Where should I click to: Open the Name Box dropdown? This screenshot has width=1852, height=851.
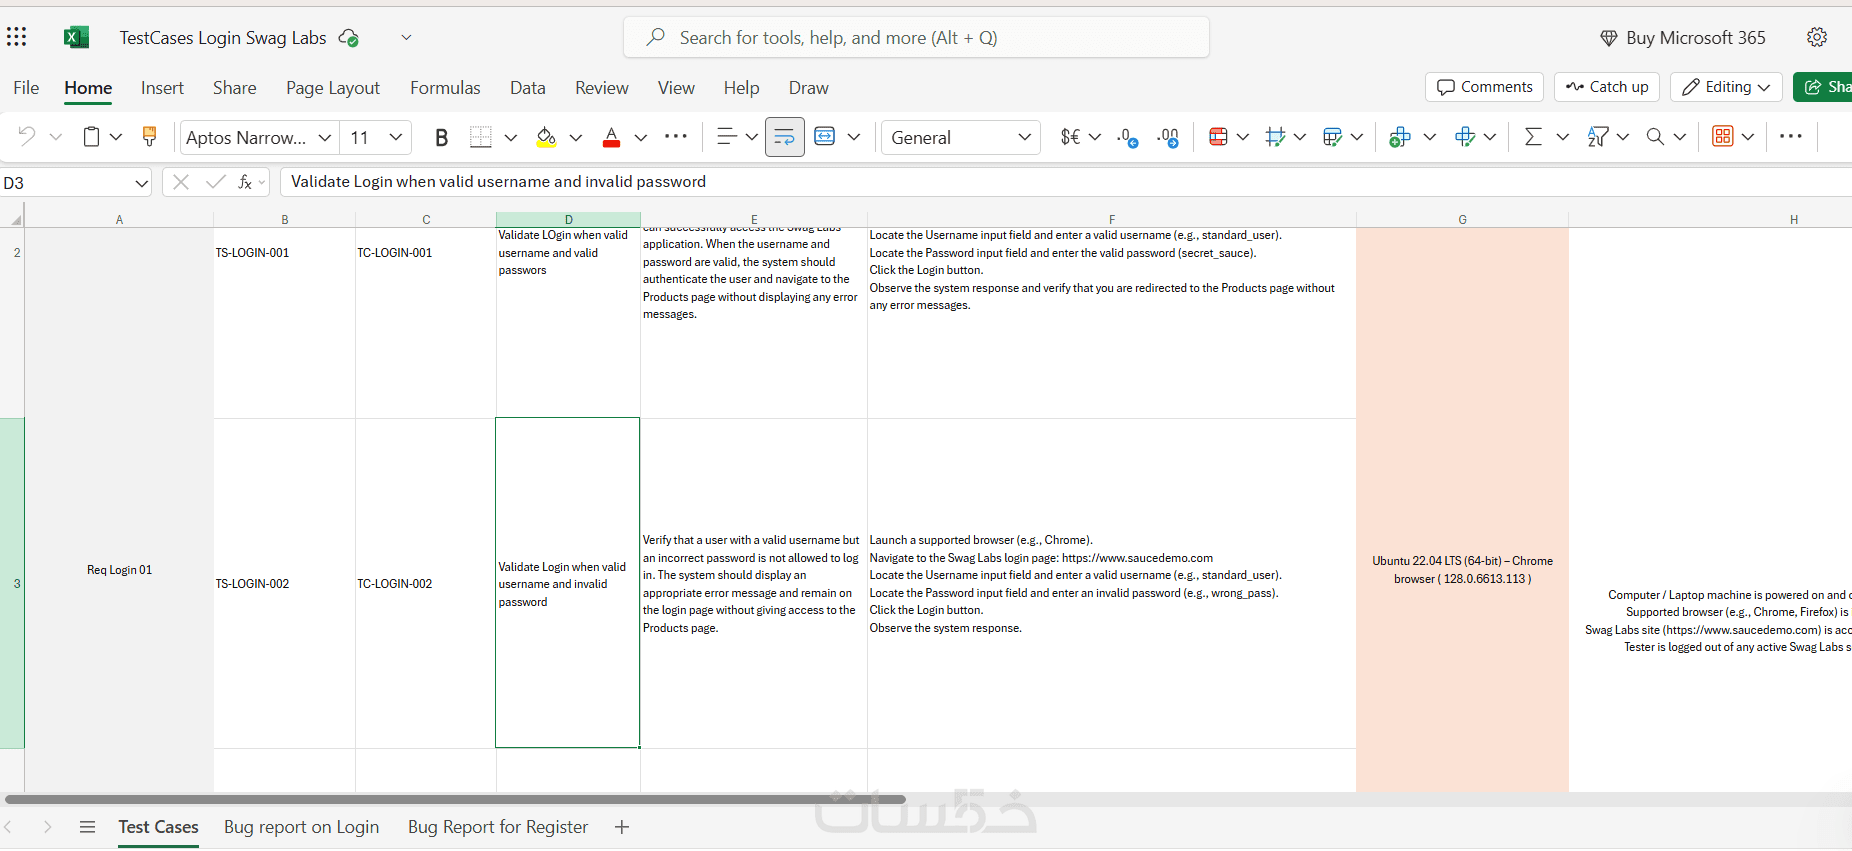[141, 183]
